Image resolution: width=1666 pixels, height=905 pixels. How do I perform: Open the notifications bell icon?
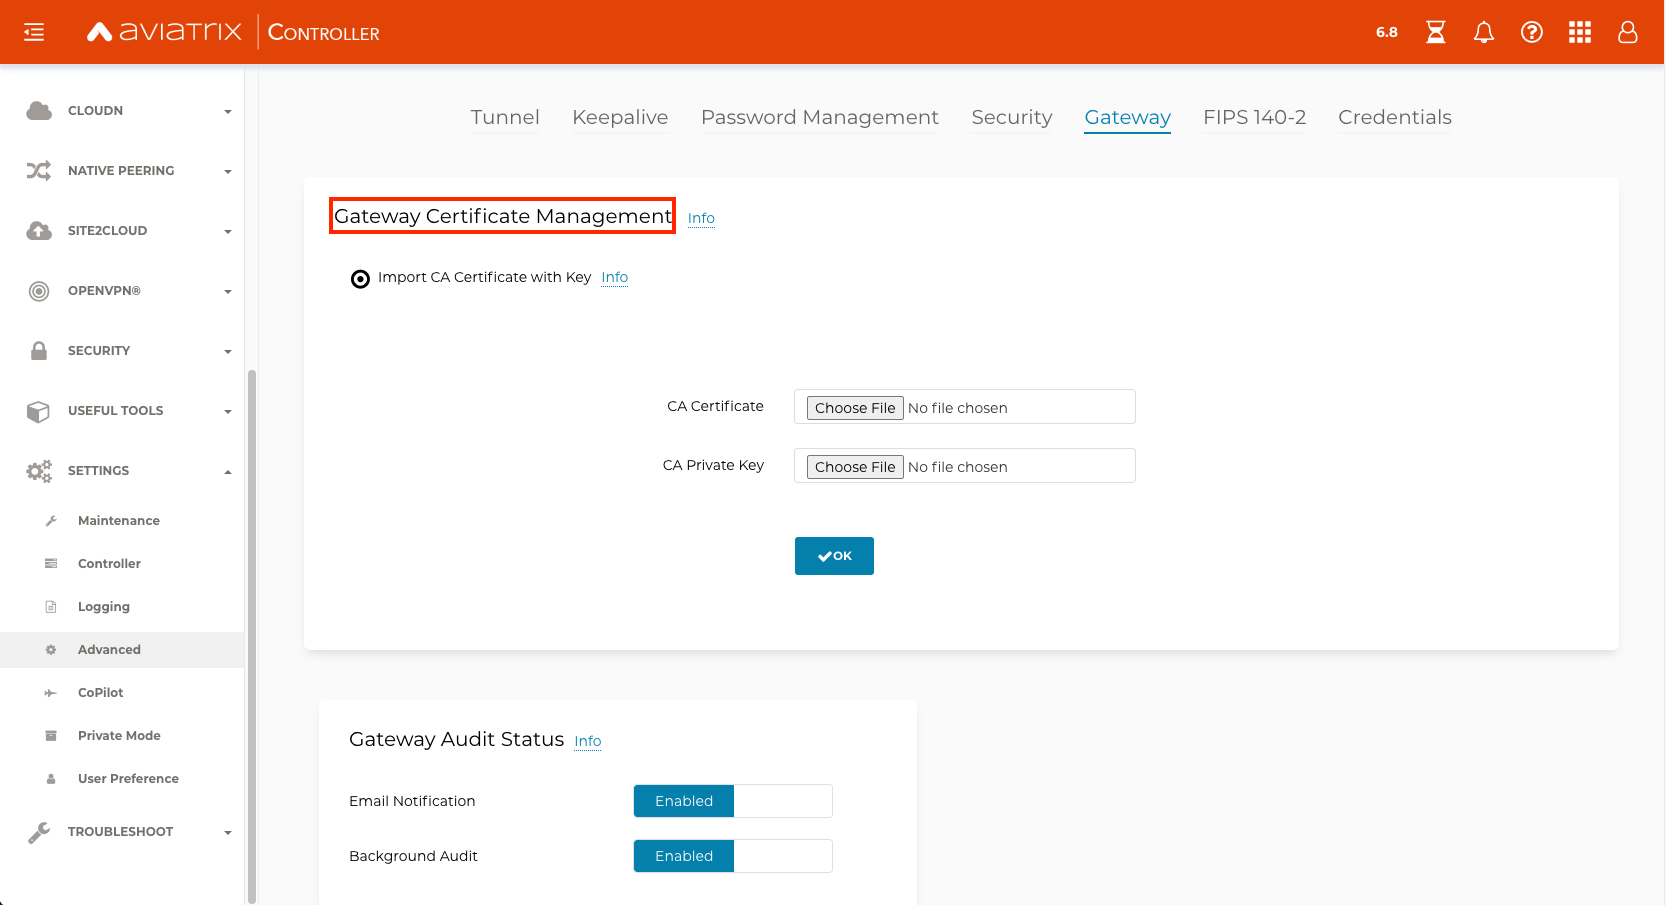click(x=1483, y=33)
